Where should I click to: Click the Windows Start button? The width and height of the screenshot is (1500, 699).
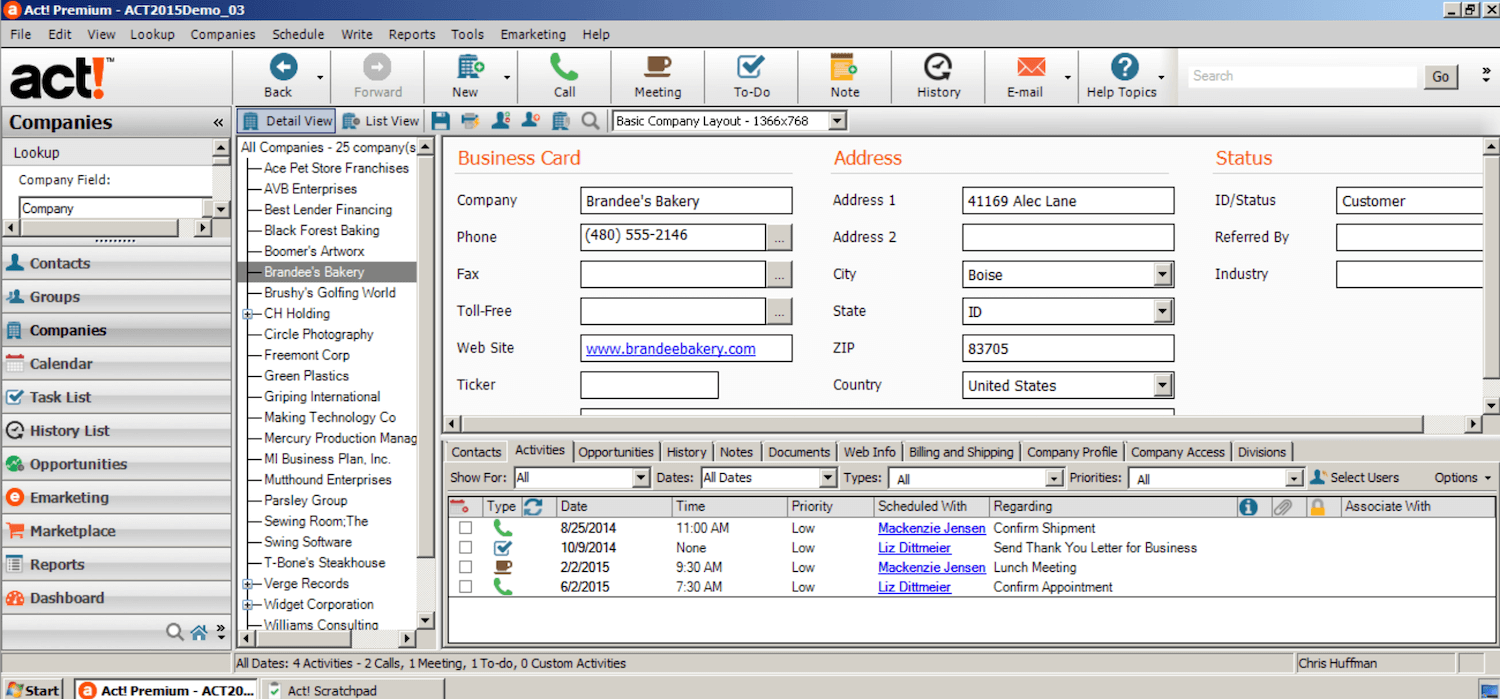point(33,690)
